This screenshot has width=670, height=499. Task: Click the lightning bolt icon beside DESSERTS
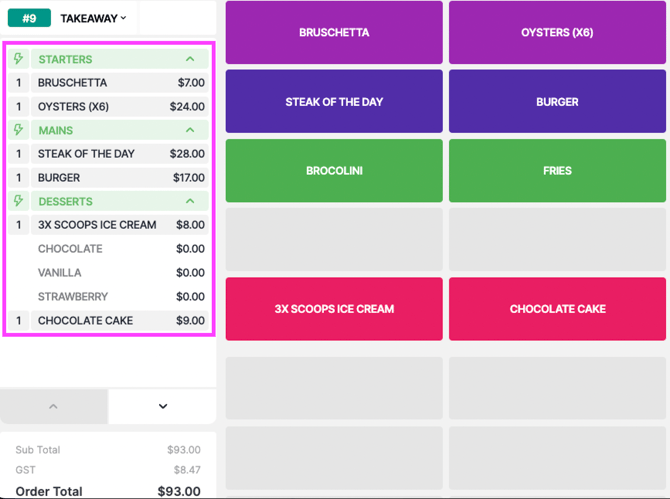(18, 201)
